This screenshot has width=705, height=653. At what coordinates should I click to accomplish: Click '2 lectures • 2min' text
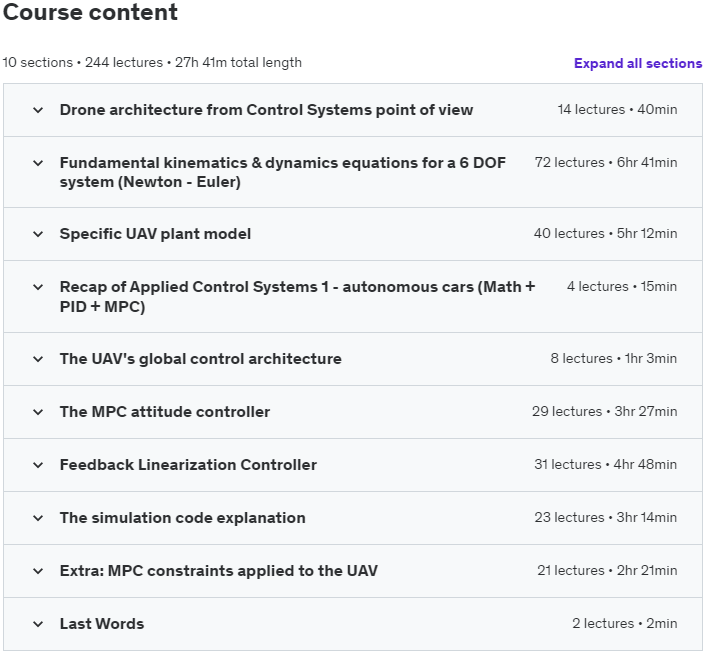(x=625, y=624)
